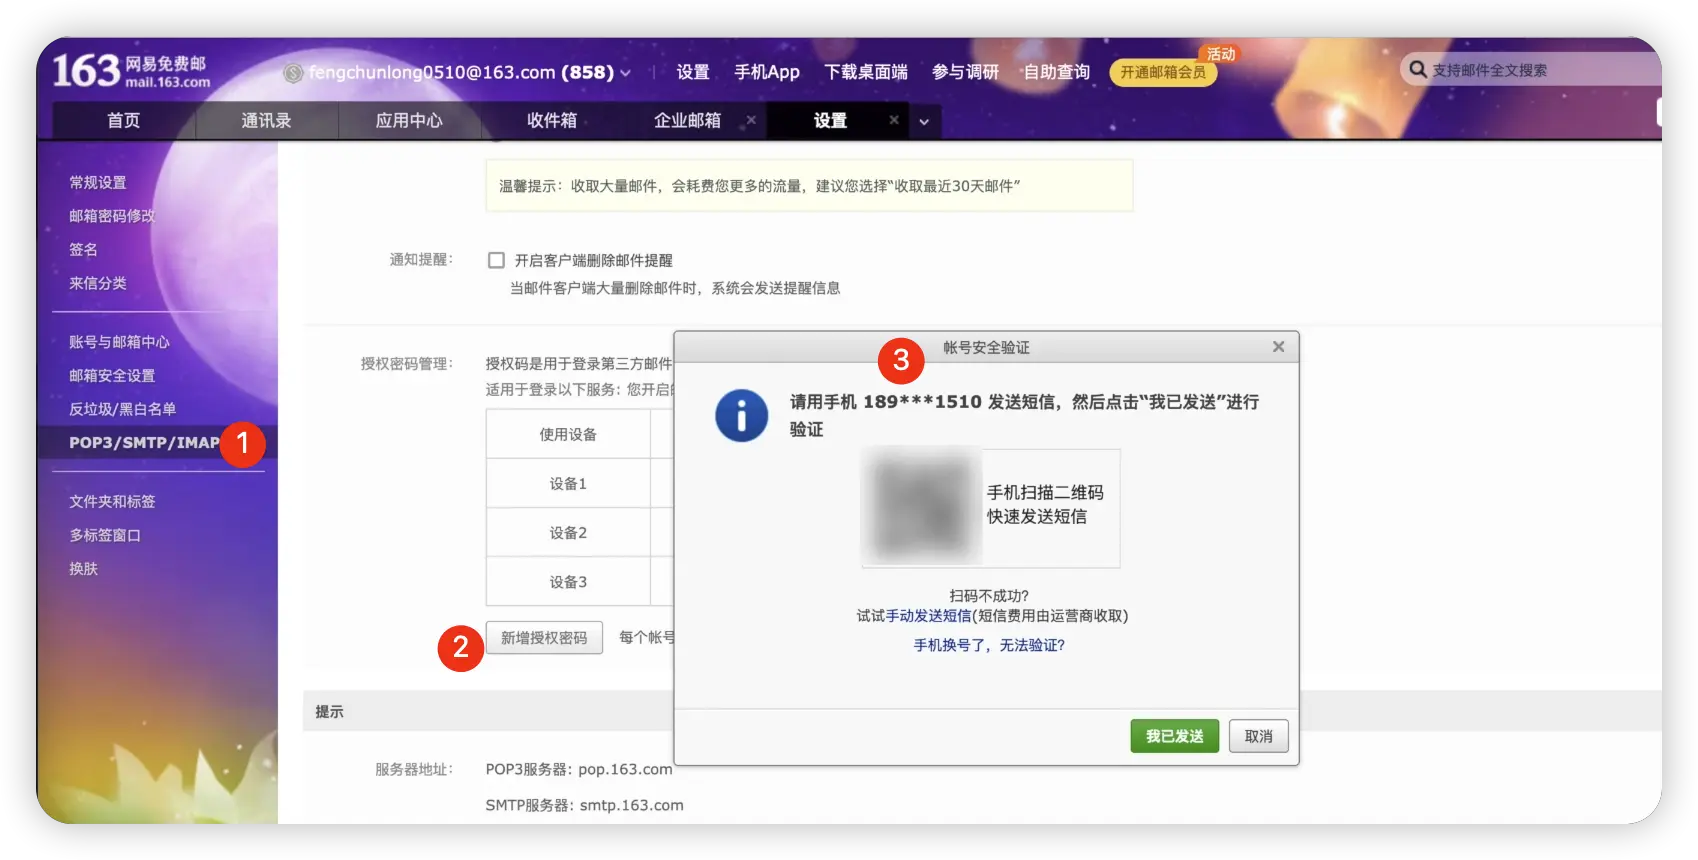The image size is (1698, 860).
Task: Open 多标签窗口 in the sidebar
Action: click(105, 535)
